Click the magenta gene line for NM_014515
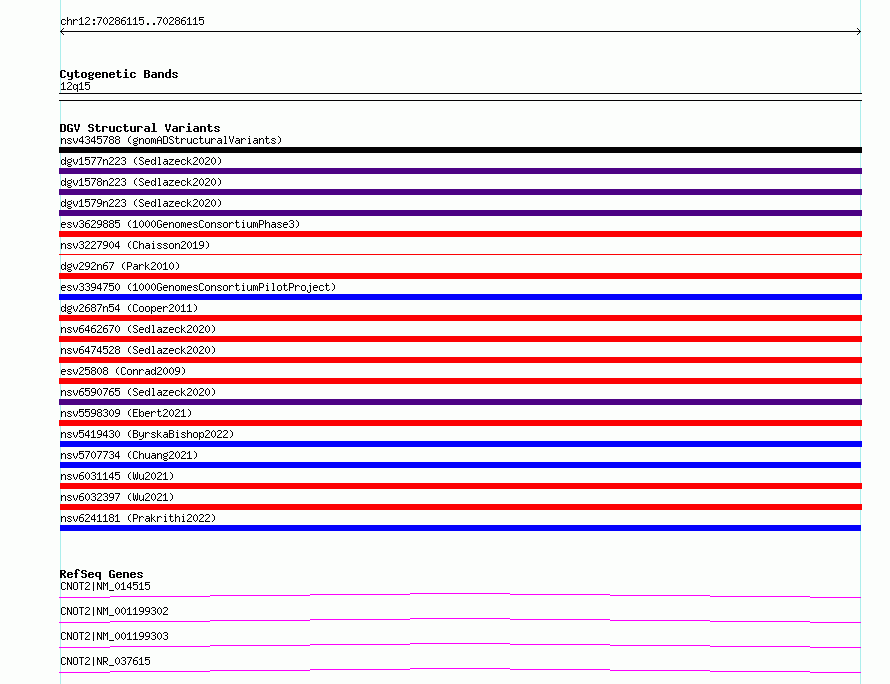The height and width of the screenshot is (684, 890). (460, 595)
